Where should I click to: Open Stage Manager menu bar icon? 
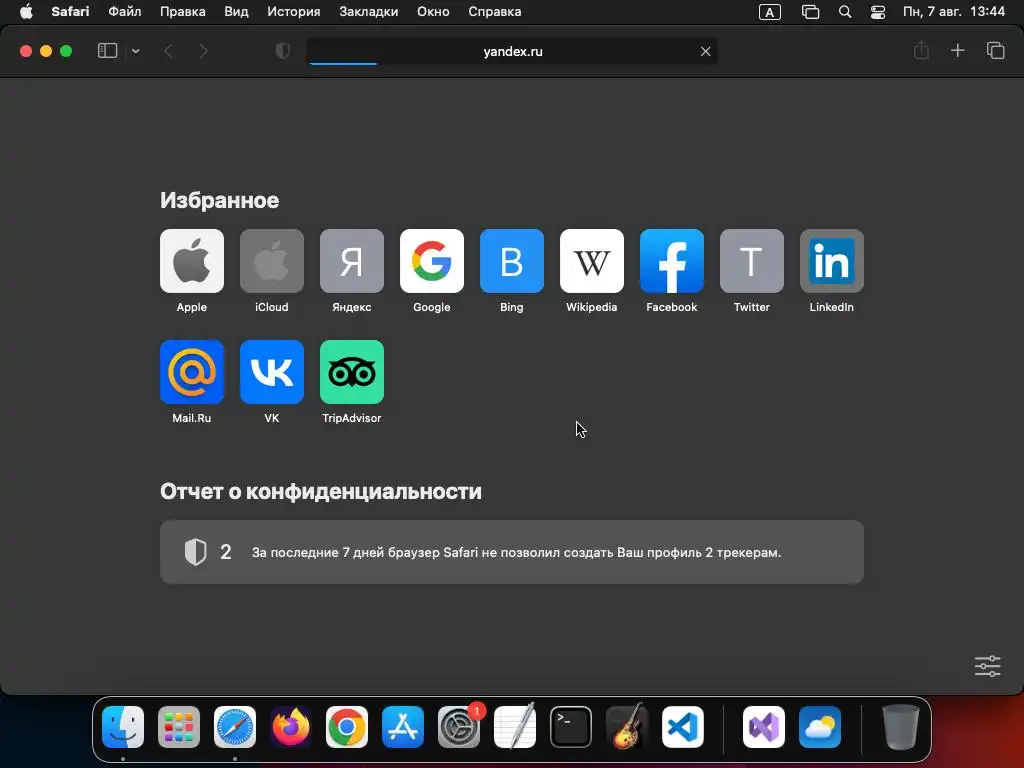[x=810, y=12]
